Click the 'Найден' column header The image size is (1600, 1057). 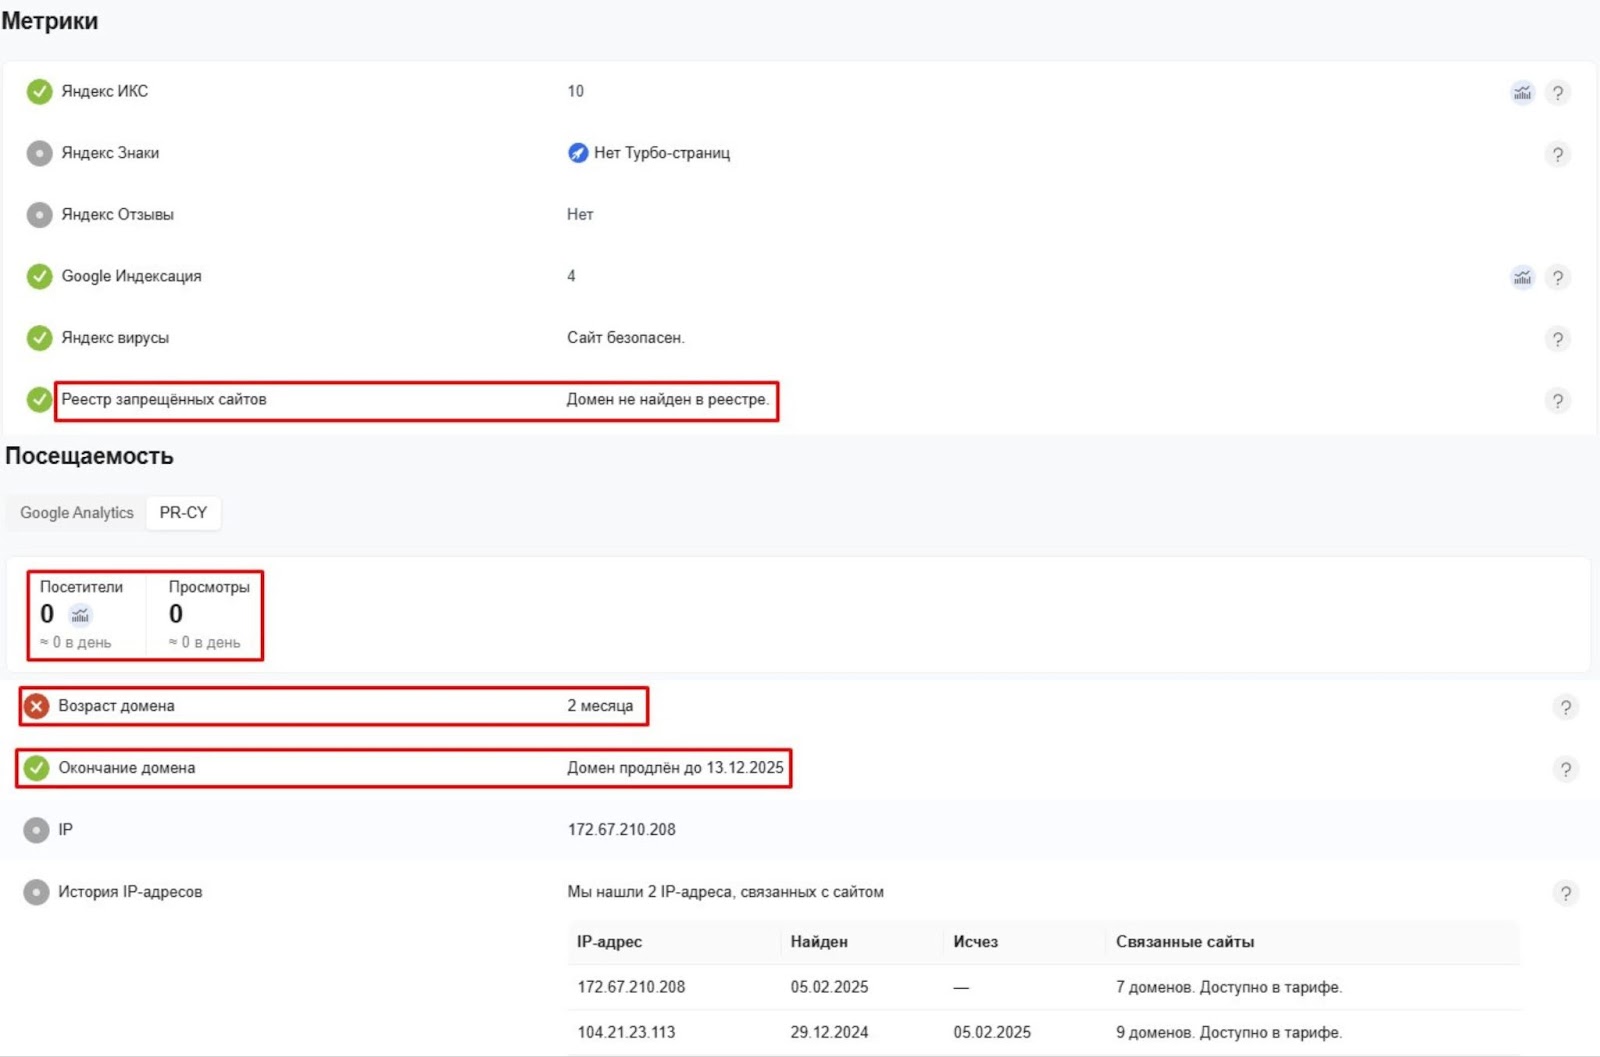click(819, 942)
